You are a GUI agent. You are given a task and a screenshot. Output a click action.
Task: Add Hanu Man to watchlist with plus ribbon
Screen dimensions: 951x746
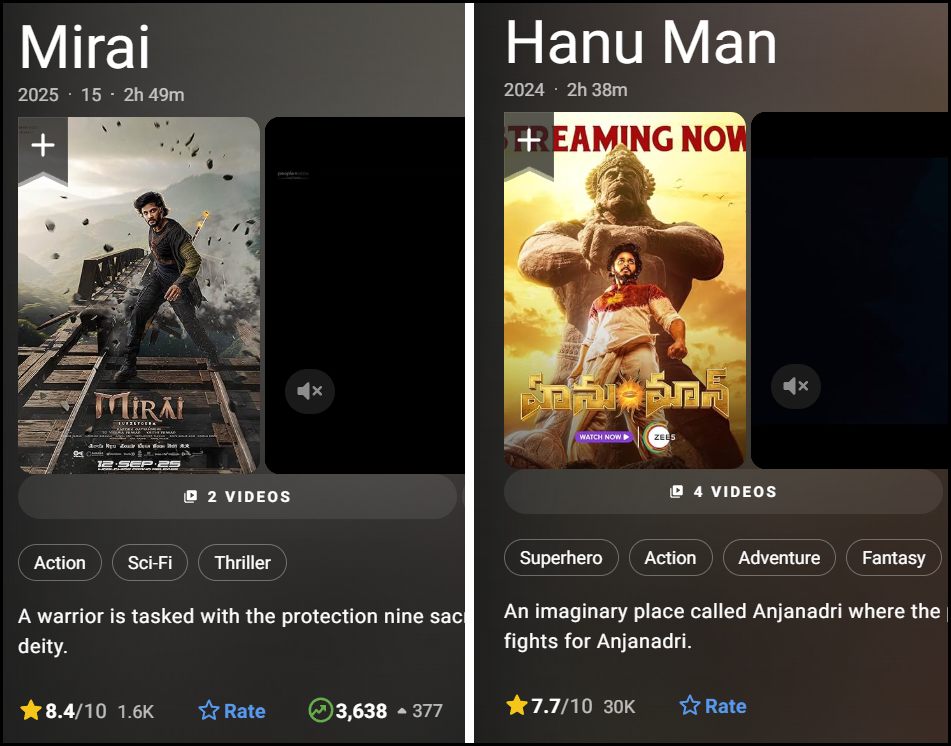[529, 144]
